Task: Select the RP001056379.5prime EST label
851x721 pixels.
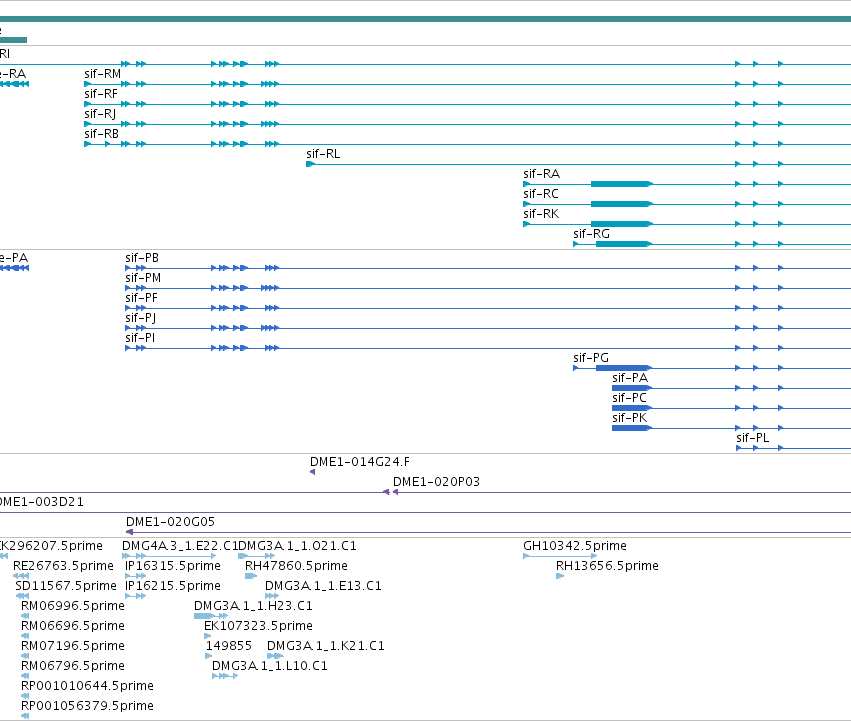Action: point(87,706)
